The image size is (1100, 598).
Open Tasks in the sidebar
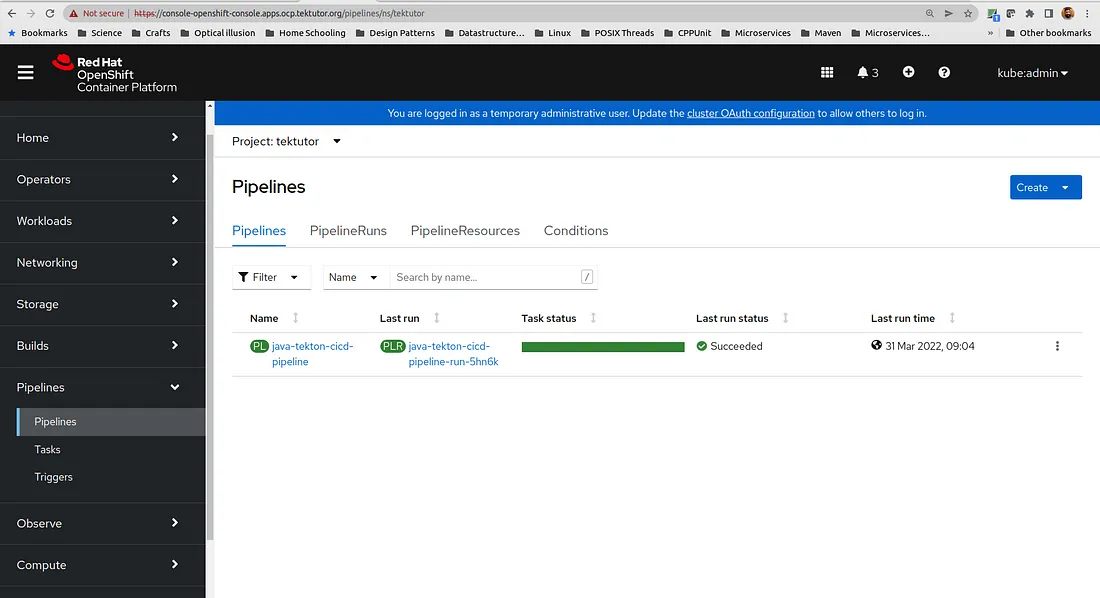(47, 449)
